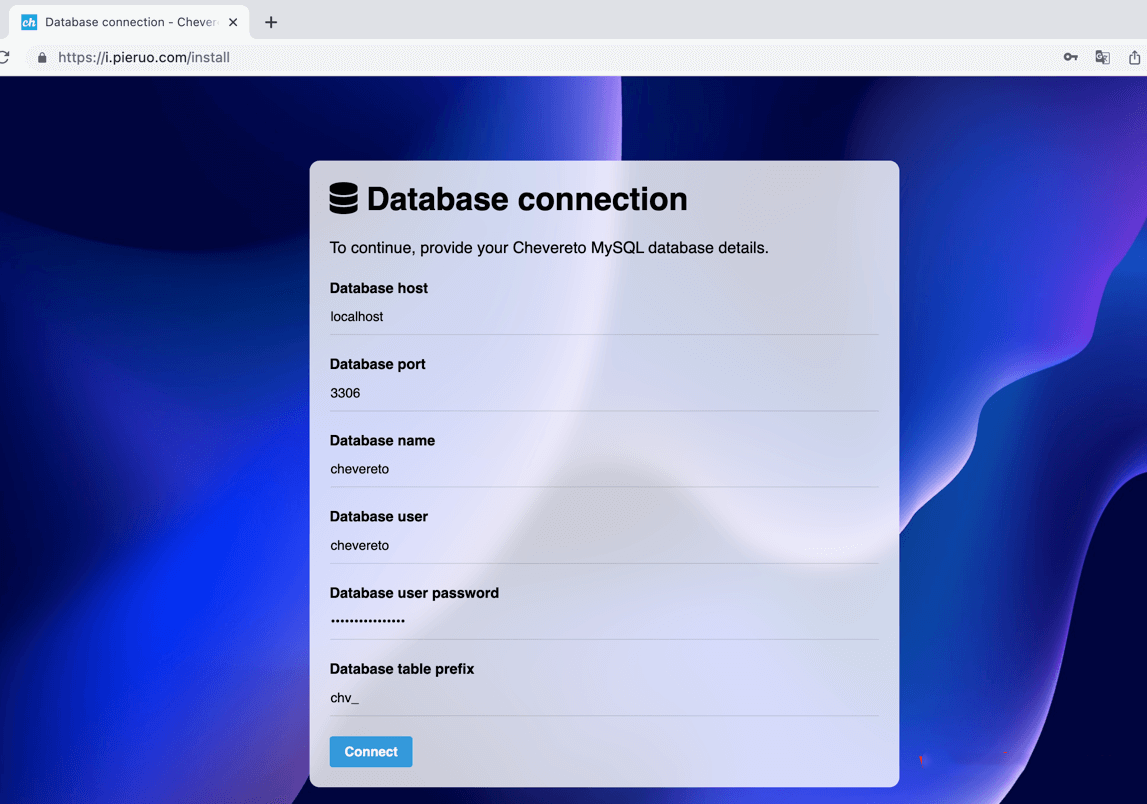This screenshot has width=1147, height=804.
Task: Select the Database connection browser tab
Action: coord(129,22)
